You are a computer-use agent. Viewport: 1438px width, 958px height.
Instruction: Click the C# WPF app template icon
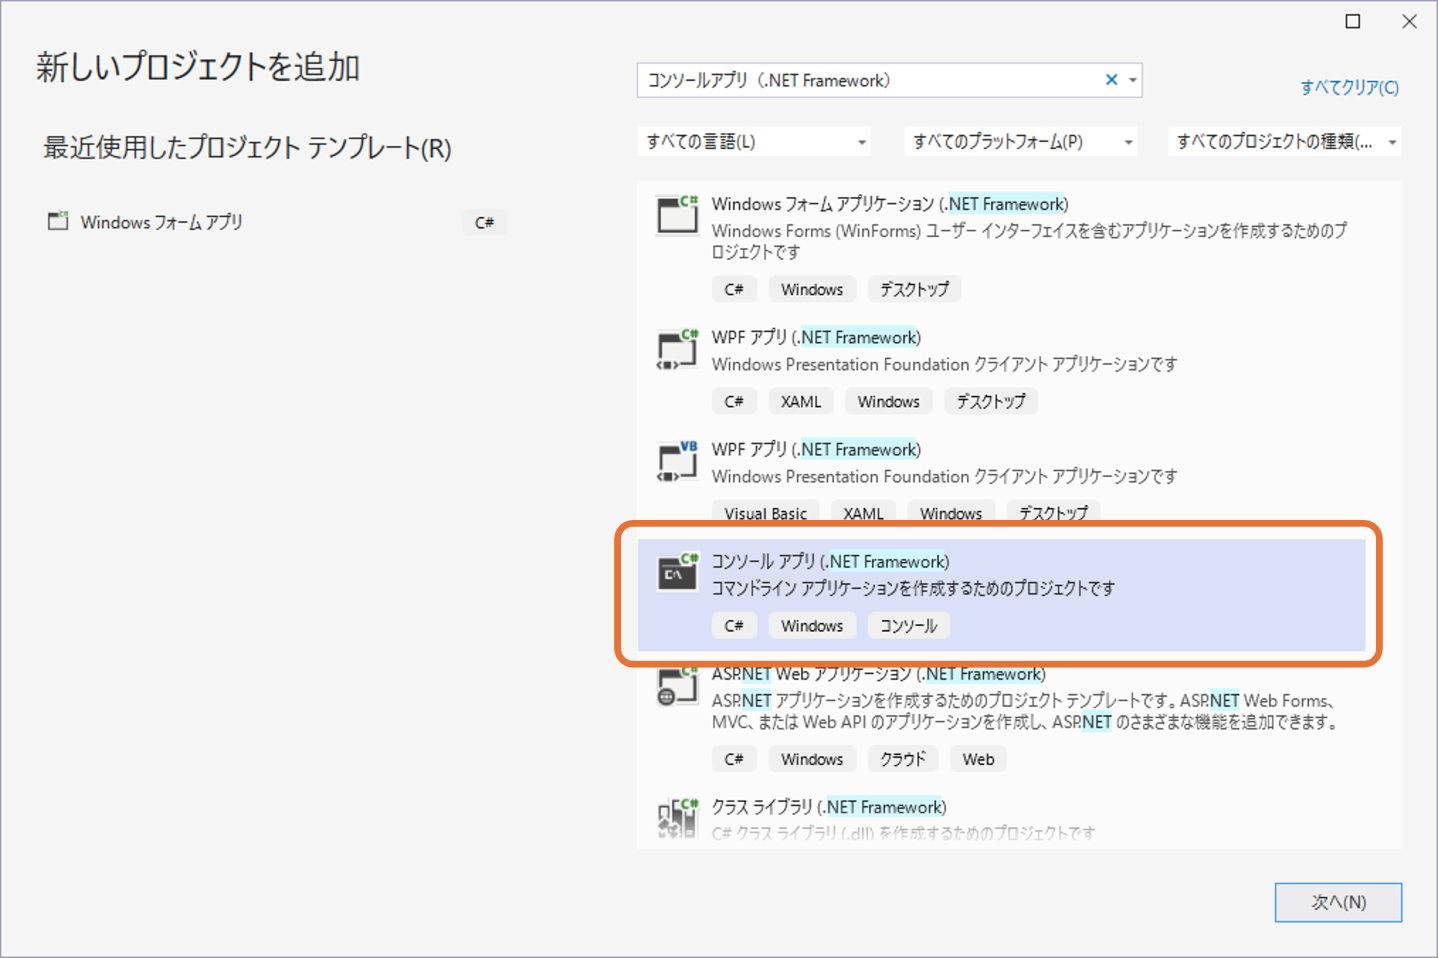click(x=677, y=348)
